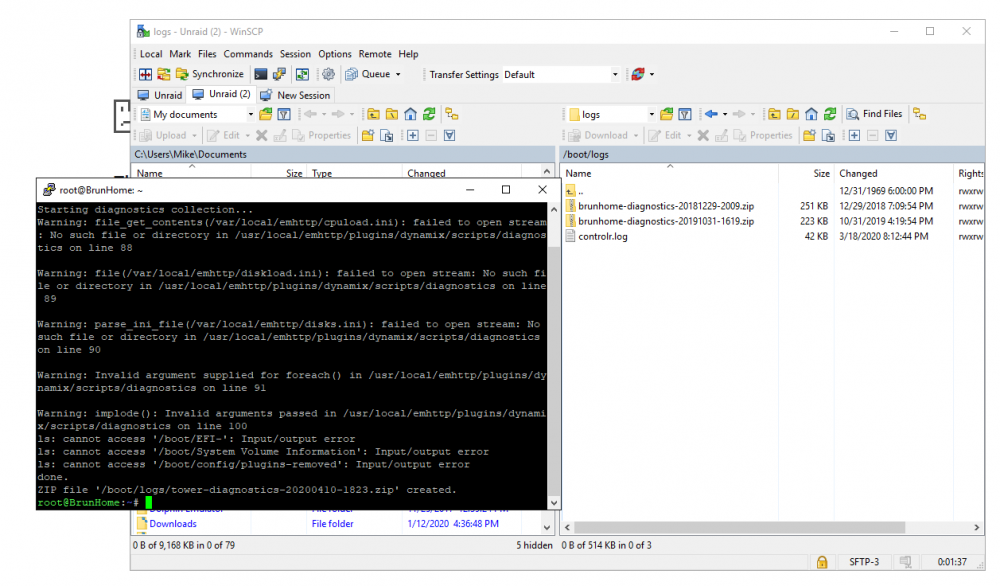The image size is (1000, 586).
Task: Open the New Session tab
Action: point(295,95)
